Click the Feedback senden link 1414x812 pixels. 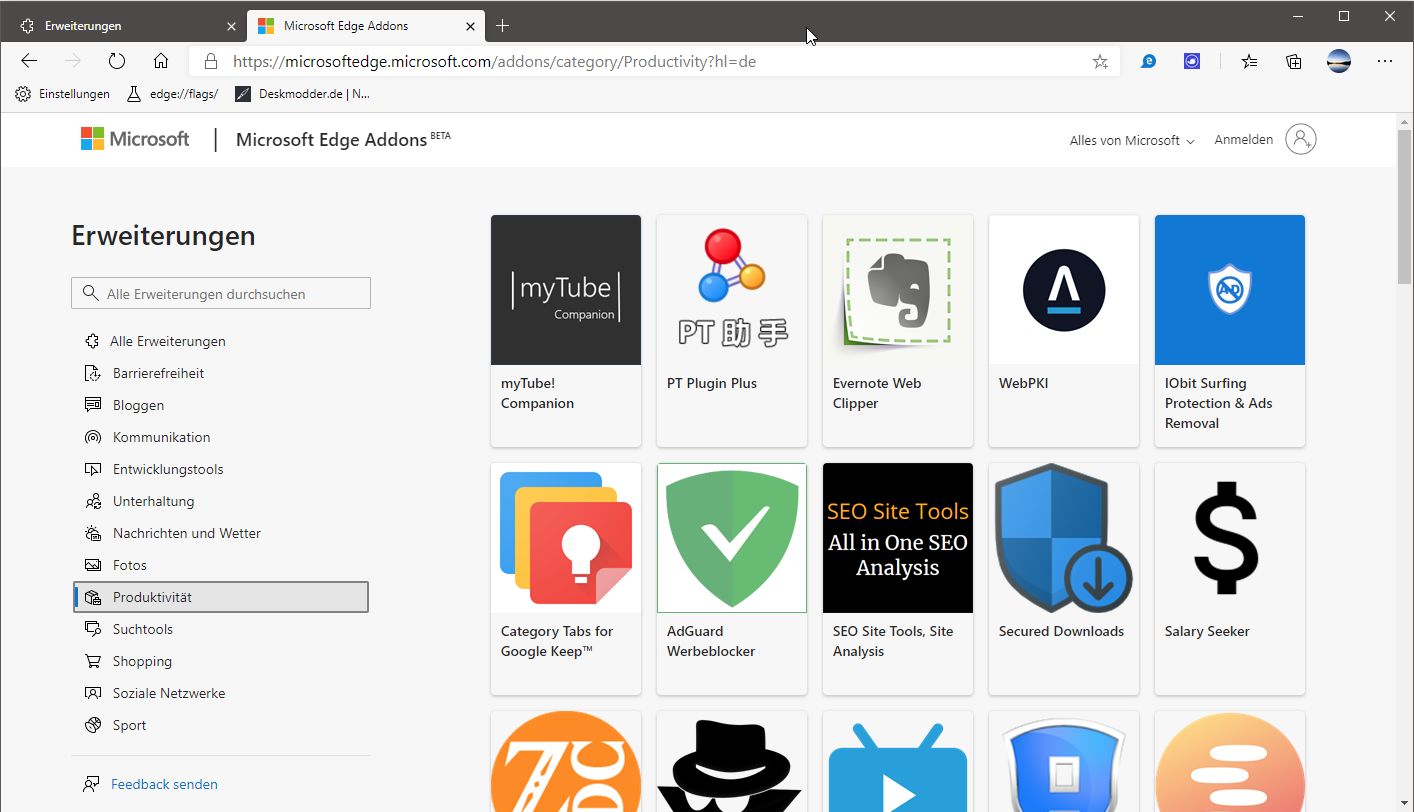click(164, 784)
